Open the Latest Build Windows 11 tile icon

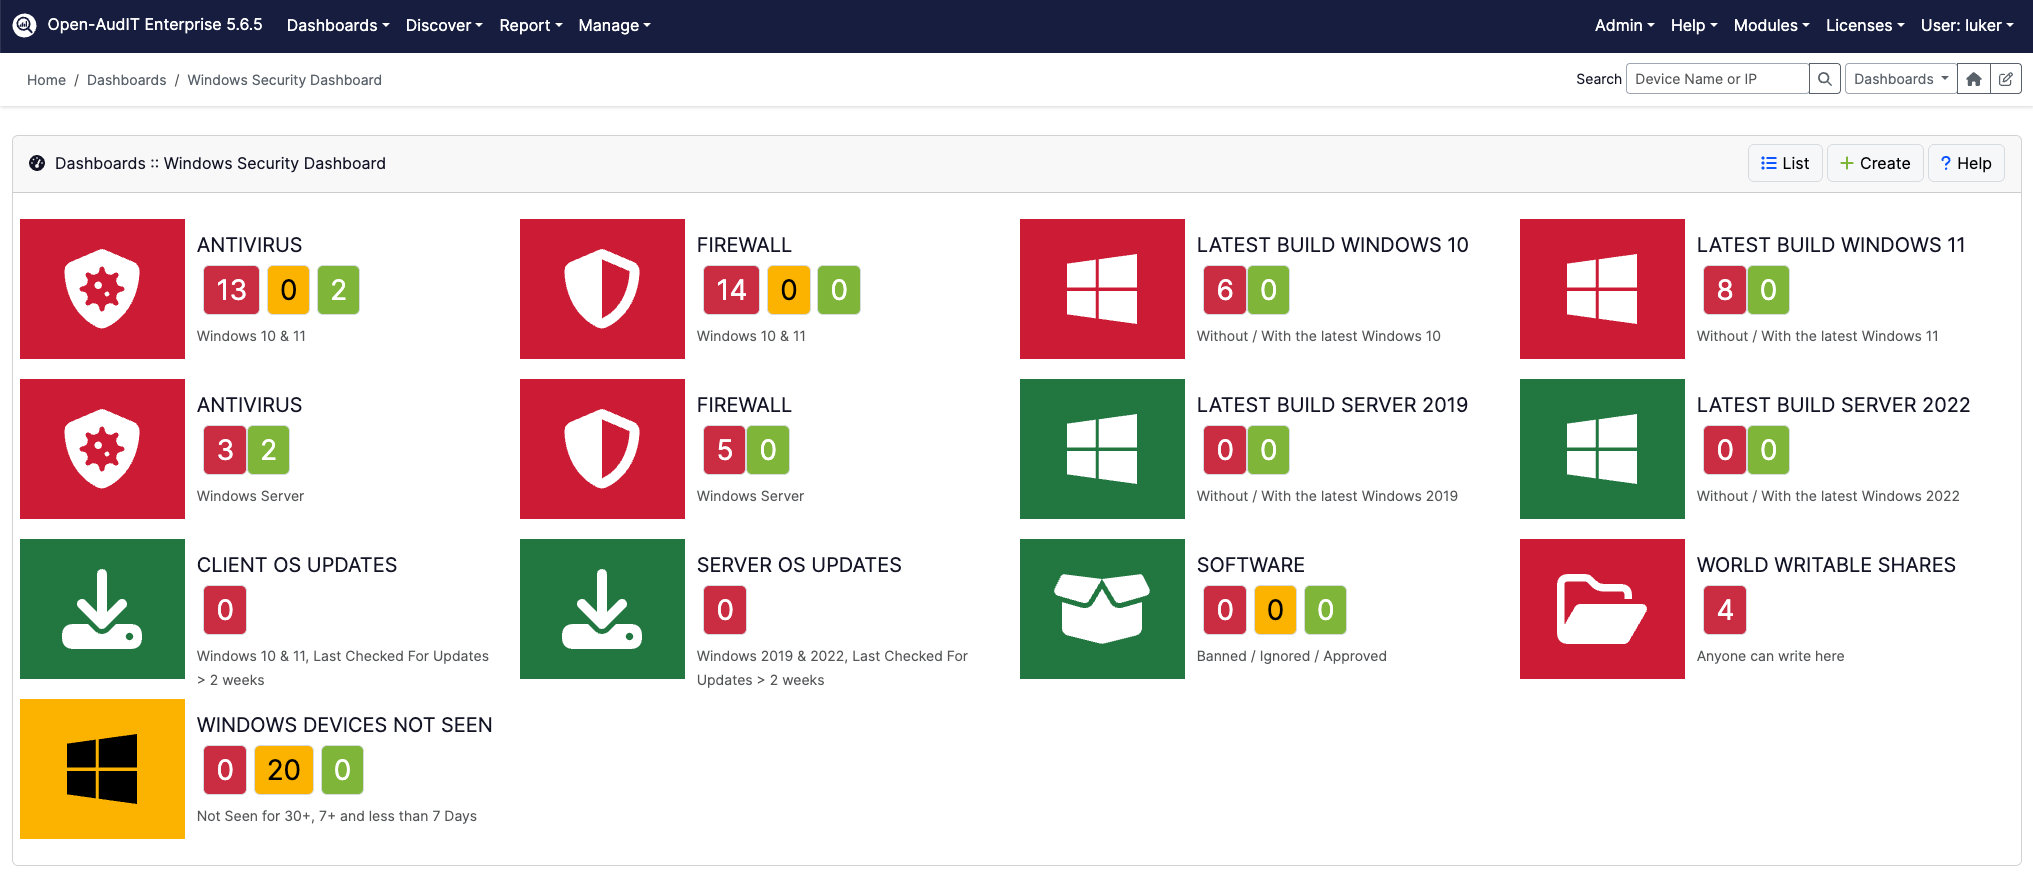click(x=1602, y=289)
